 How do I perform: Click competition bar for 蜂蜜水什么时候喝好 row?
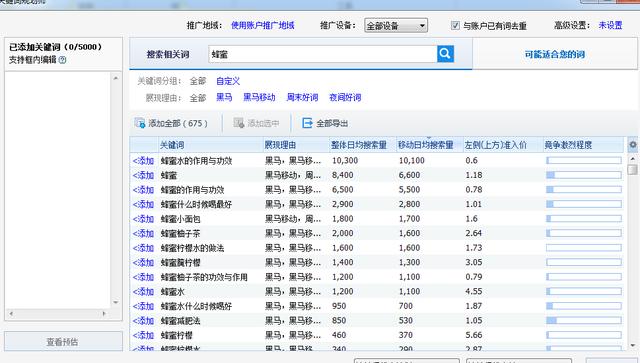pos(584,306)
